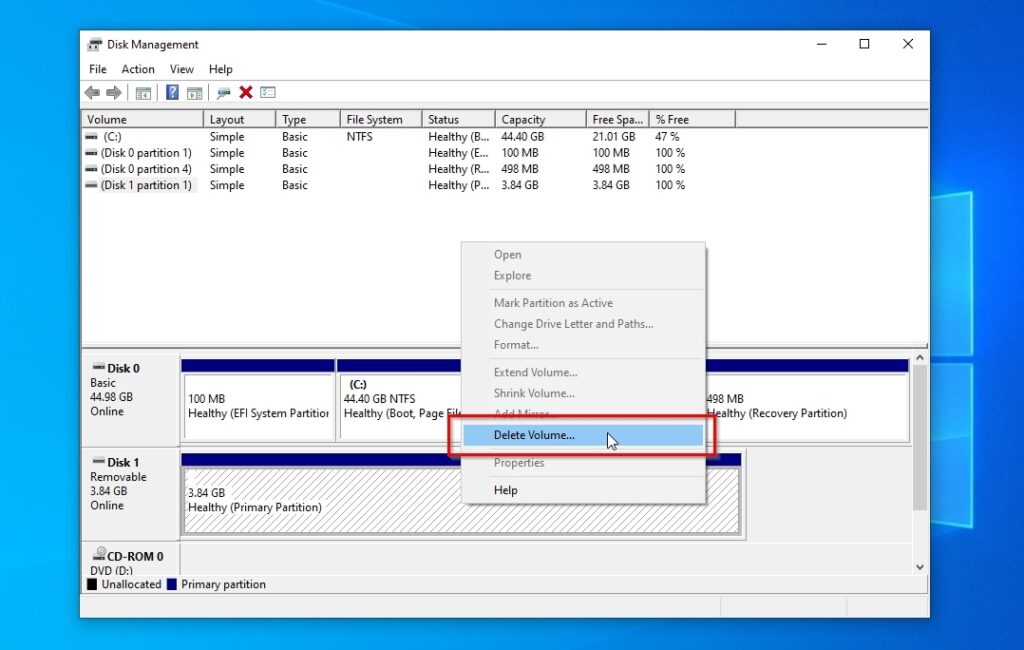Image resolution: width=1024 pixels, height=650 pixels.
Task: Delete the volume using red X icon
Action: (246, 92)
